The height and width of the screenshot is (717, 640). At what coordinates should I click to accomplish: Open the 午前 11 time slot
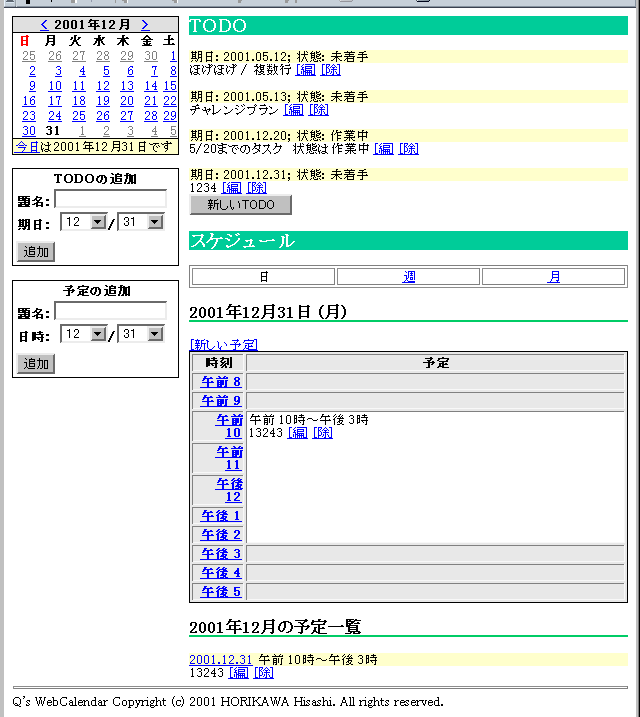[229, 458]
